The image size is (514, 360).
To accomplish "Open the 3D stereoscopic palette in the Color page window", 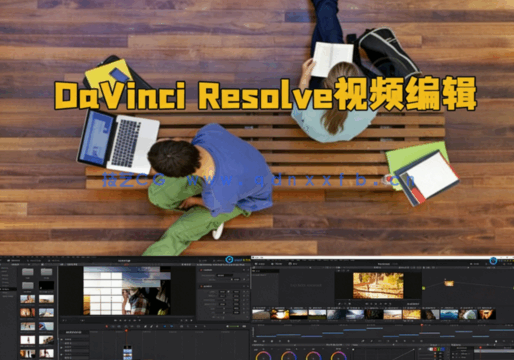I will pos(421,341).
